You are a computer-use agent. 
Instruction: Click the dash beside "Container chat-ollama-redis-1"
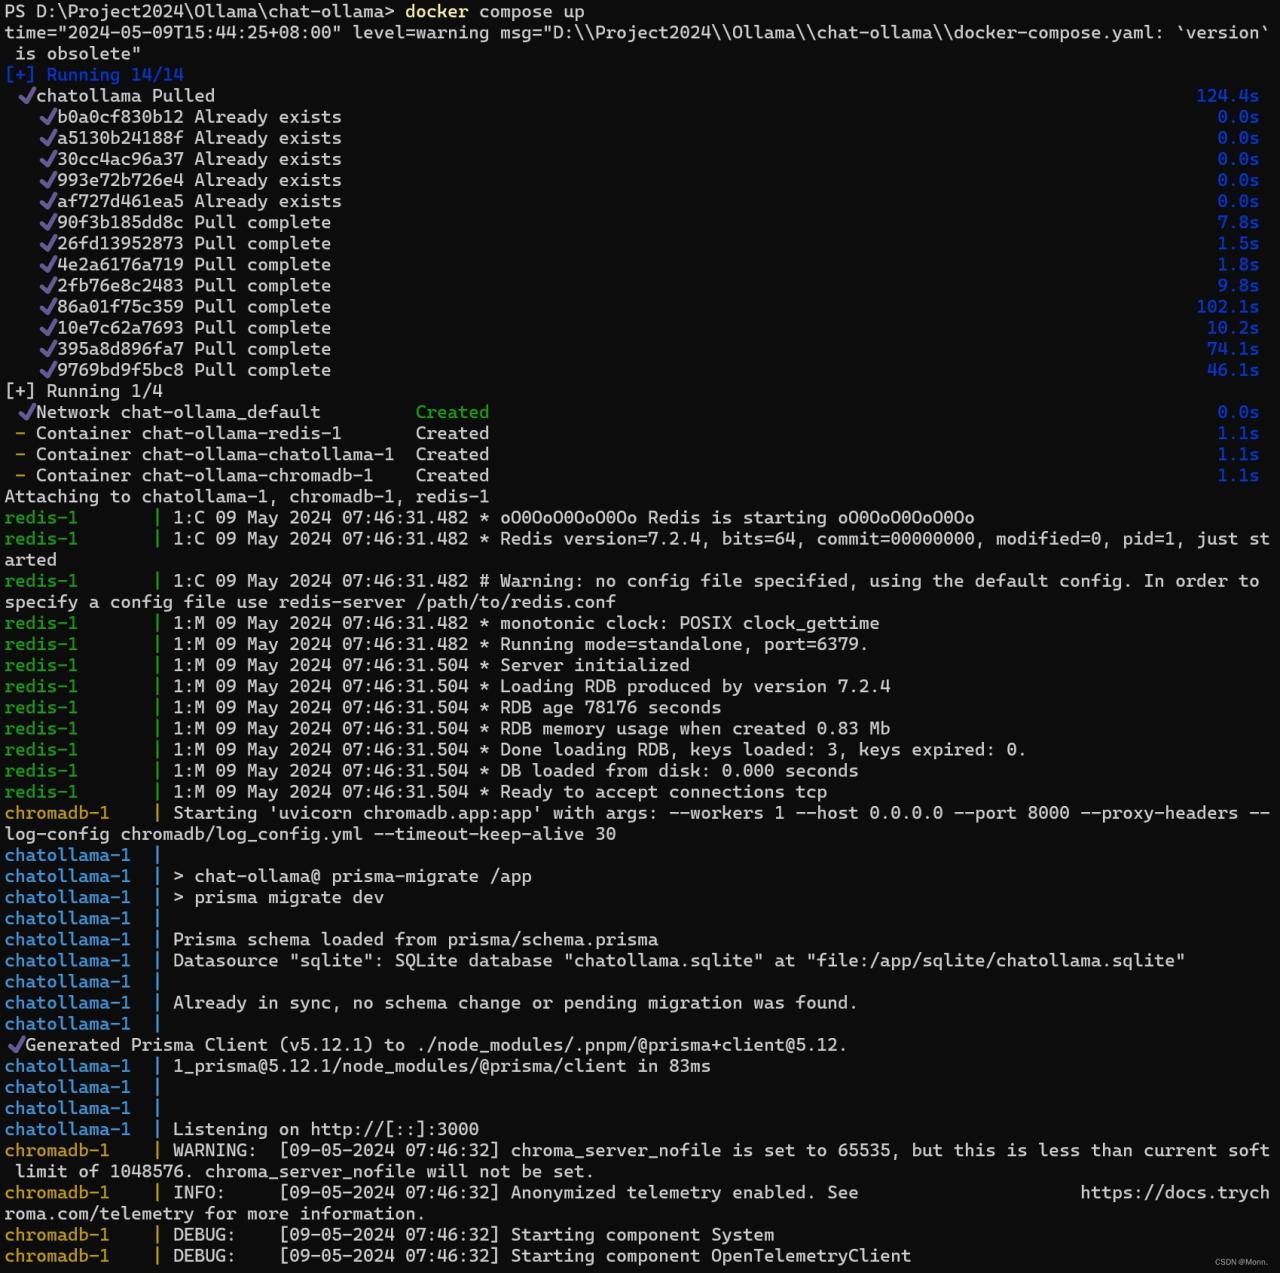18,432
